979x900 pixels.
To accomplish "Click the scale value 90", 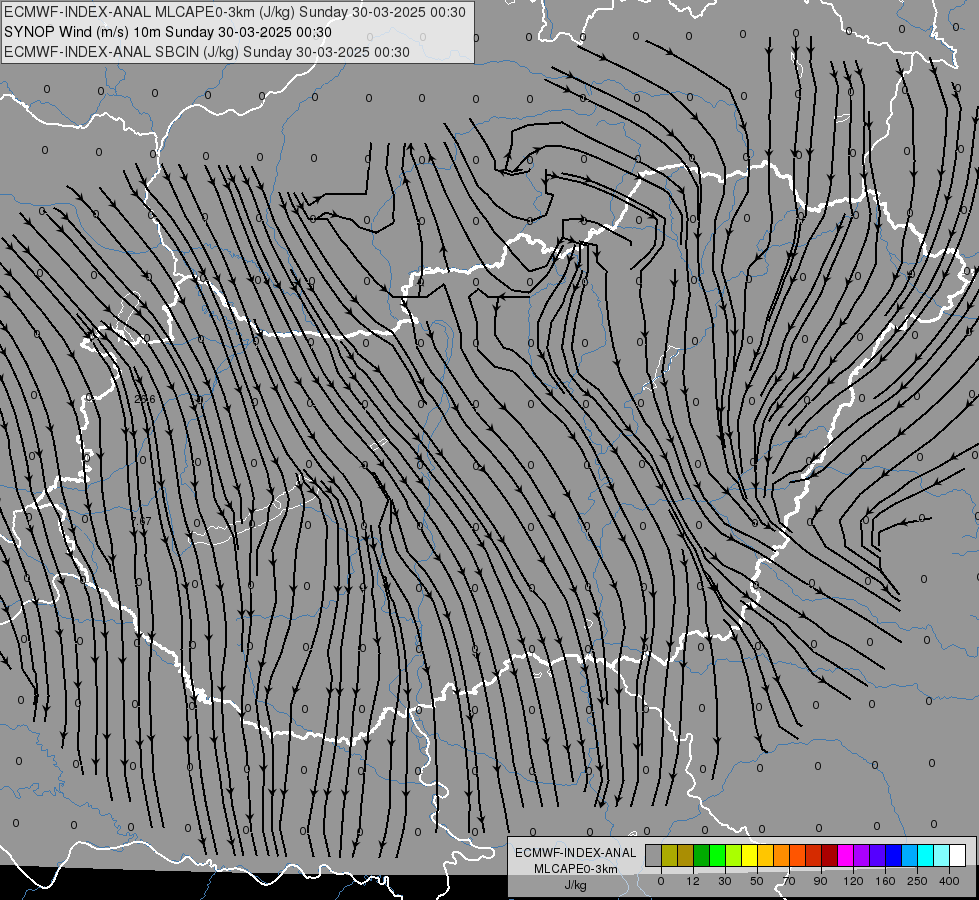I will 820,881.
